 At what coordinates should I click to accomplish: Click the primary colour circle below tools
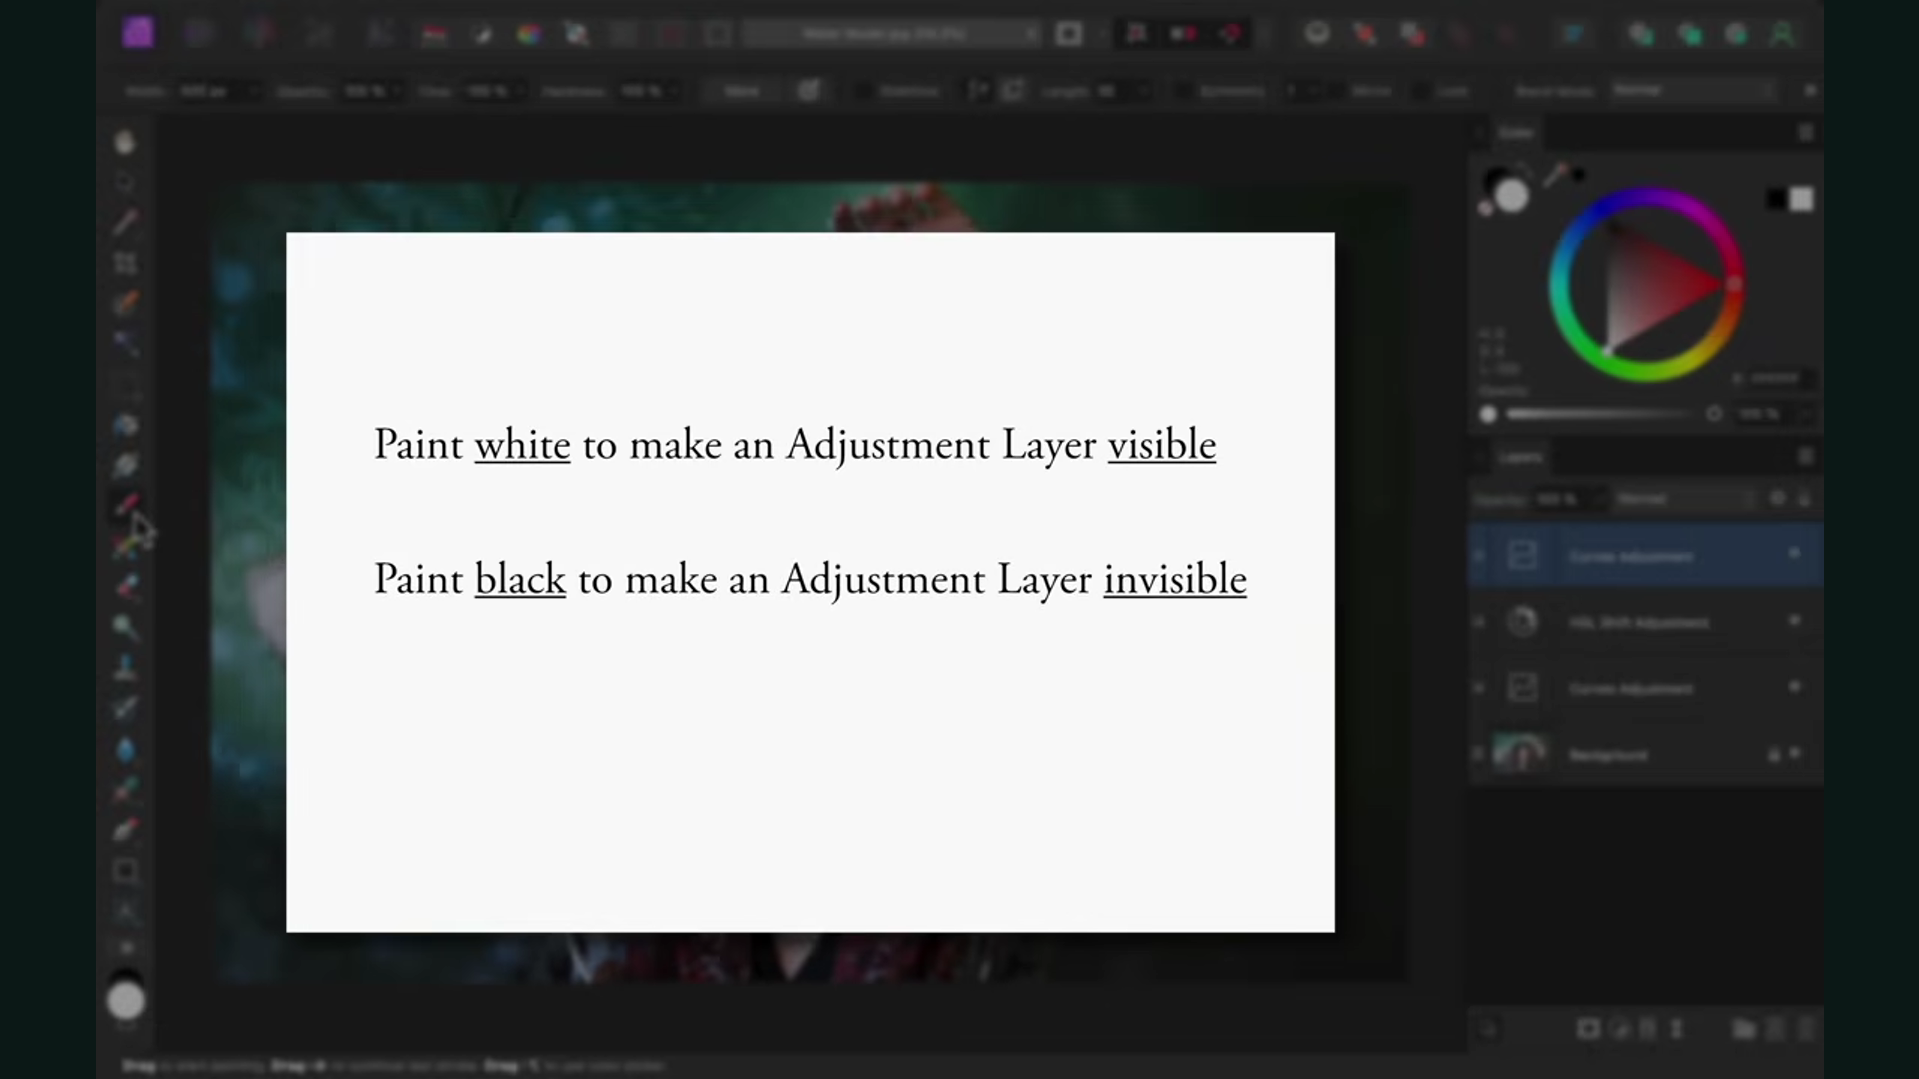125,1001
